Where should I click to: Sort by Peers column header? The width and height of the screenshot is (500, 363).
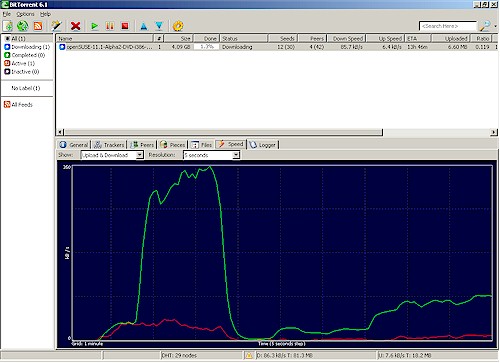pyautogui.click(x=312, y=38)
